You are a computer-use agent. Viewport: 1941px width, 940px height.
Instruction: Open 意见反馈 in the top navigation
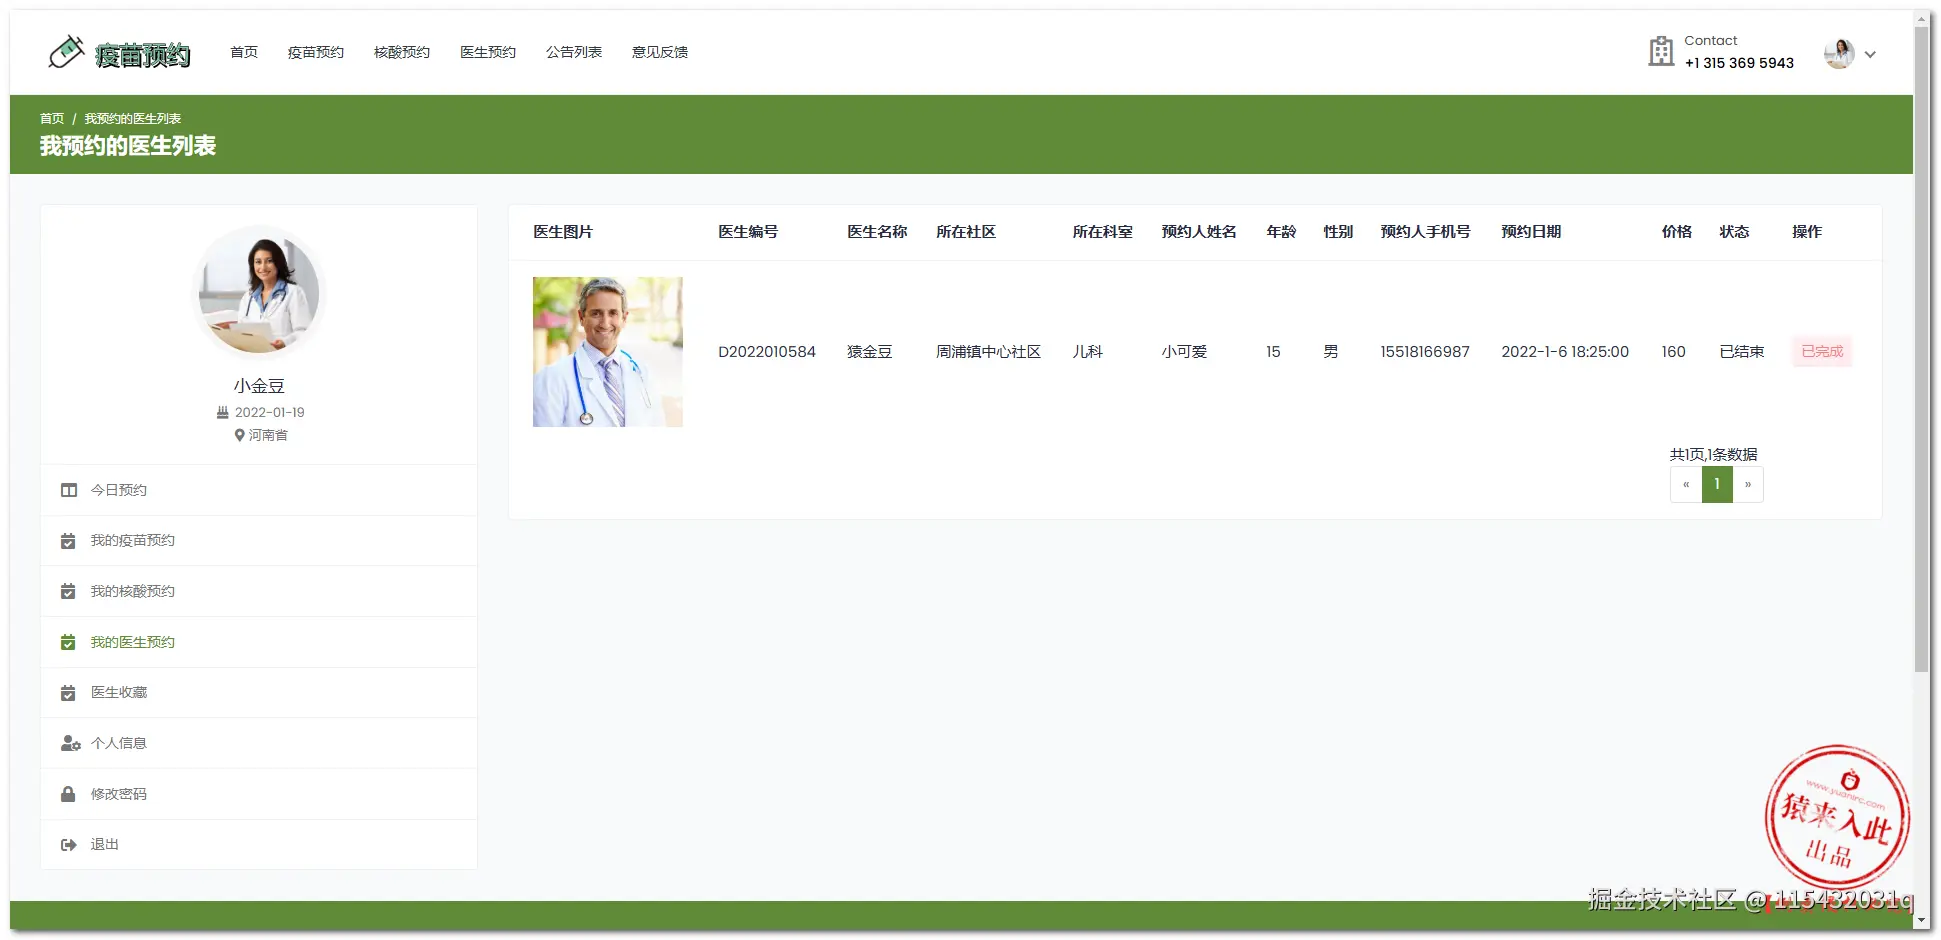[x=660, y=52]
